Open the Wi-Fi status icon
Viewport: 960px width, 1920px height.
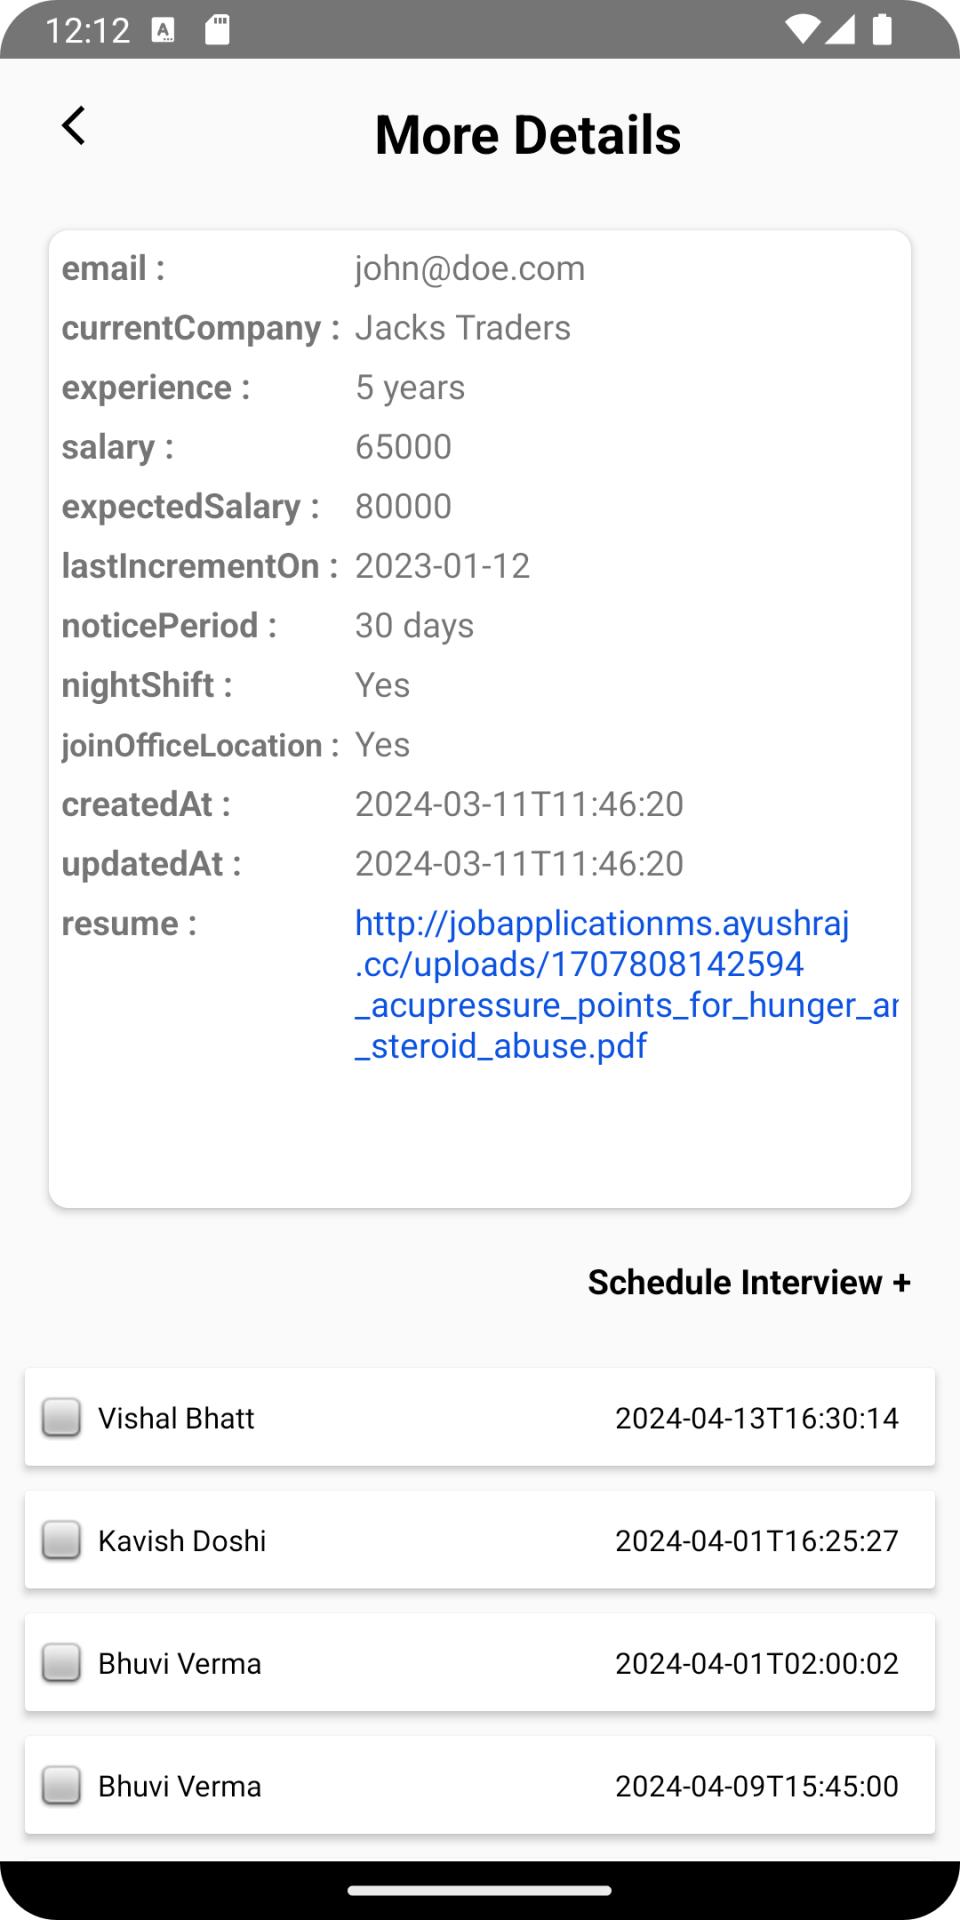click(x=802, y=29)
